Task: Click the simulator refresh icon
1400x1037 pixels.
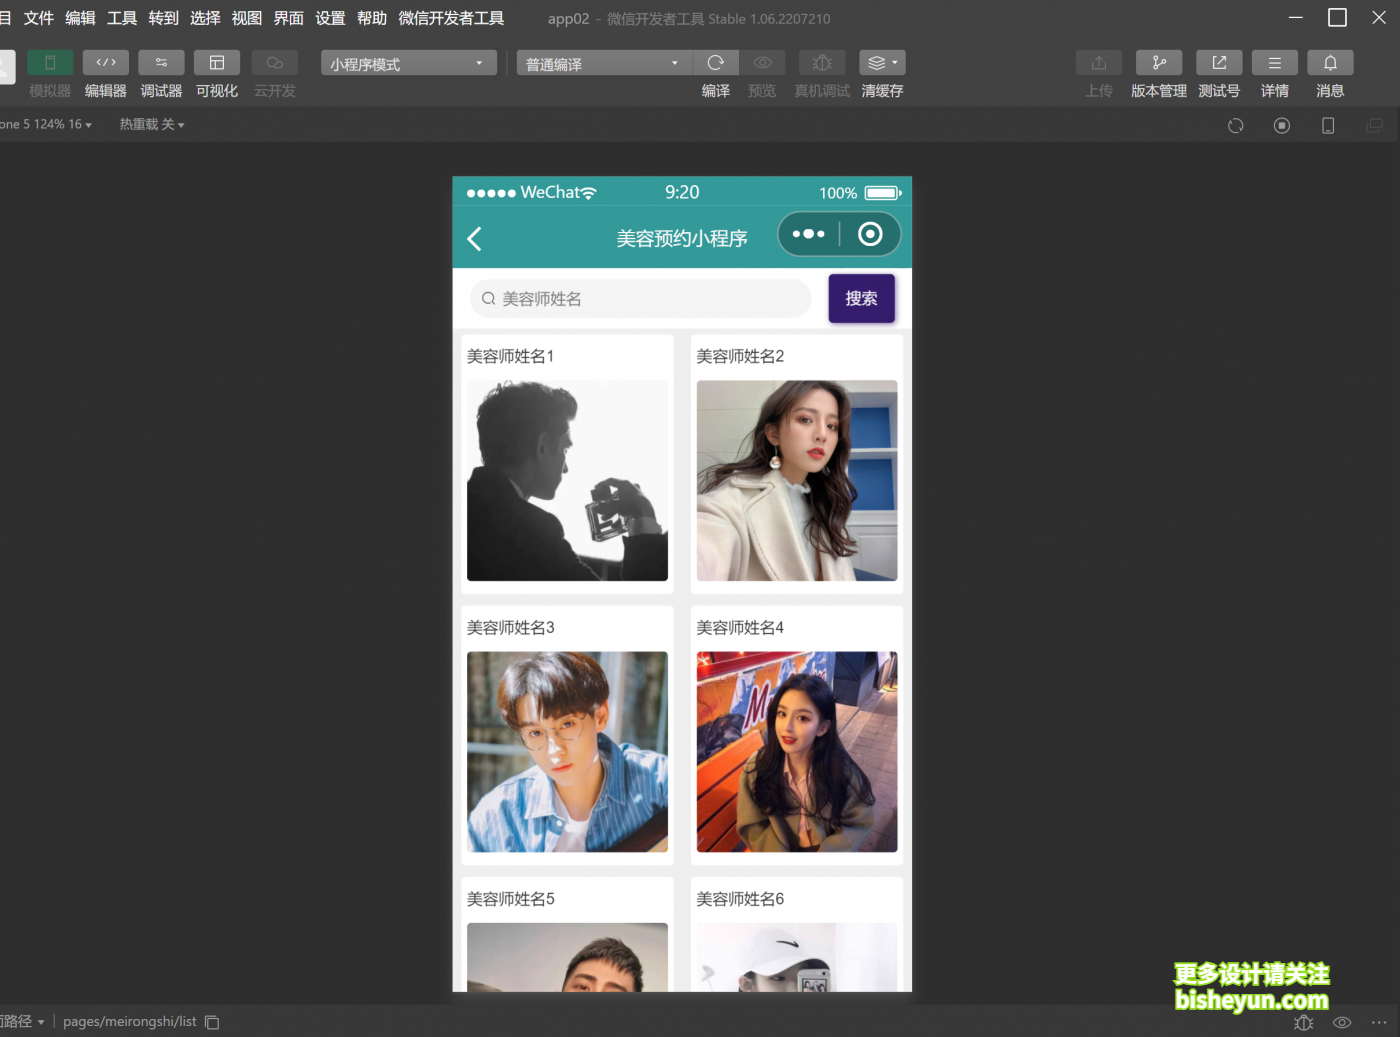Action: [1236, 126]
